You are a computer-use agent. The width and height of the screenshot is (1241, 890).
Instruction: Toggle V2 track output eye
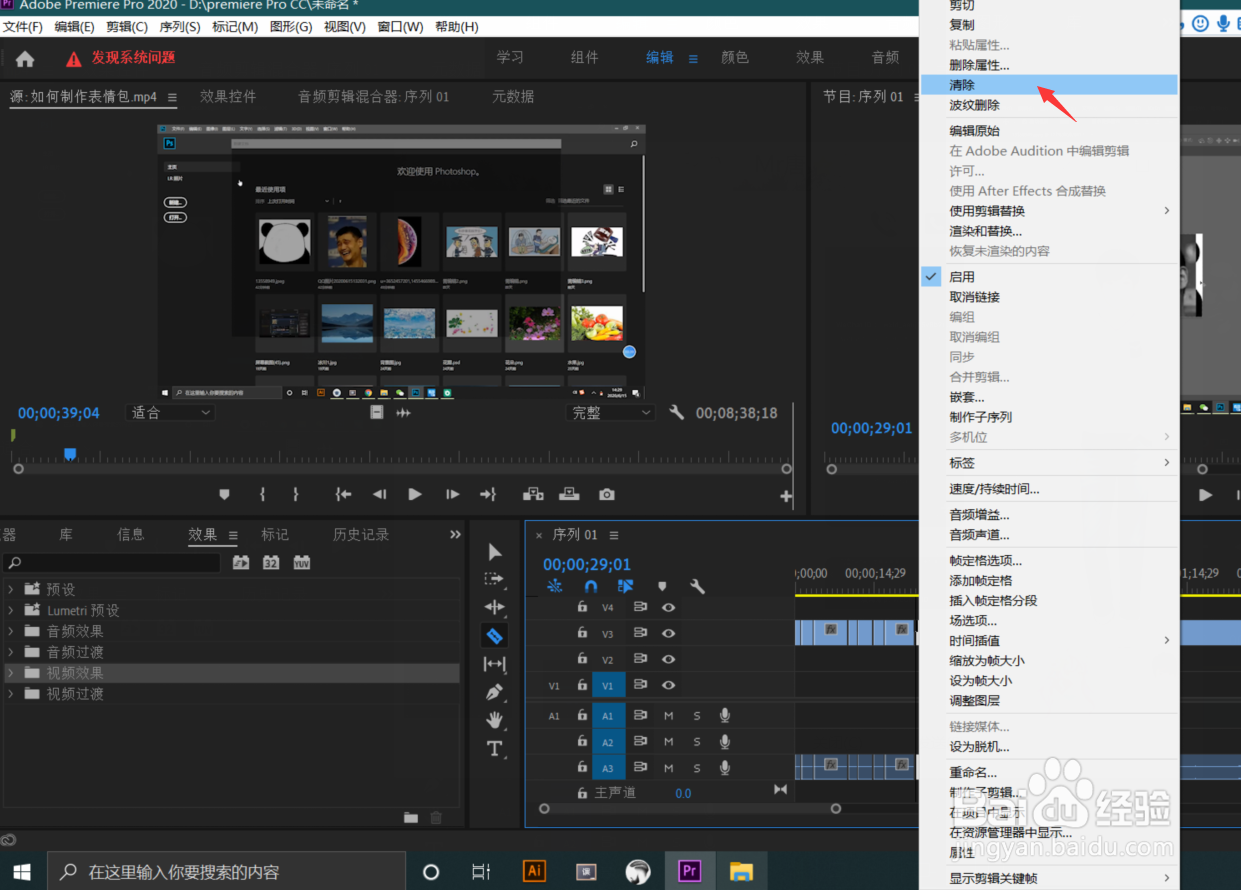[668, 659]
